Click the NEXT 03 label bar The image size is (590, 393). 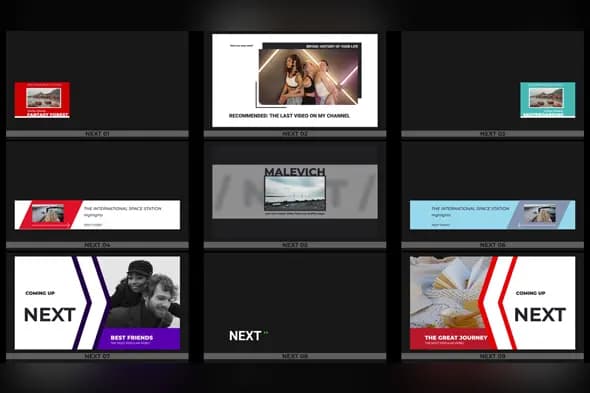tap(493, 134)
